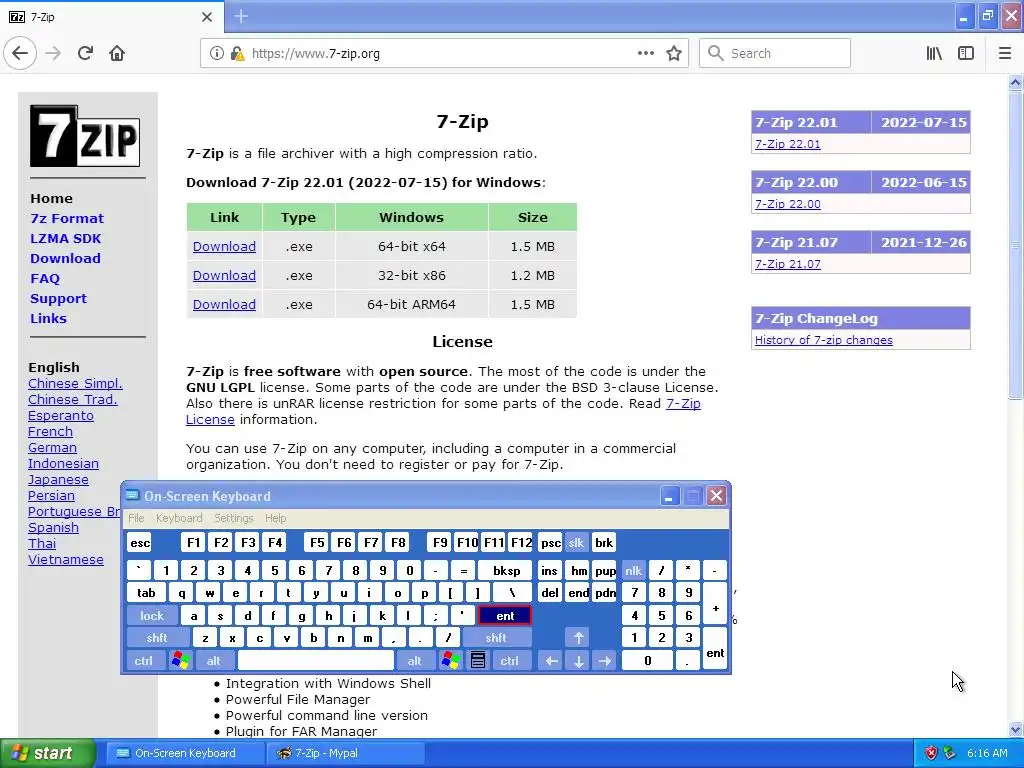Viewport: 1024px width, 768px height.
Task: Click the down arrow key on keyboard
Action: pyautogui.click(x=578, y=660)
